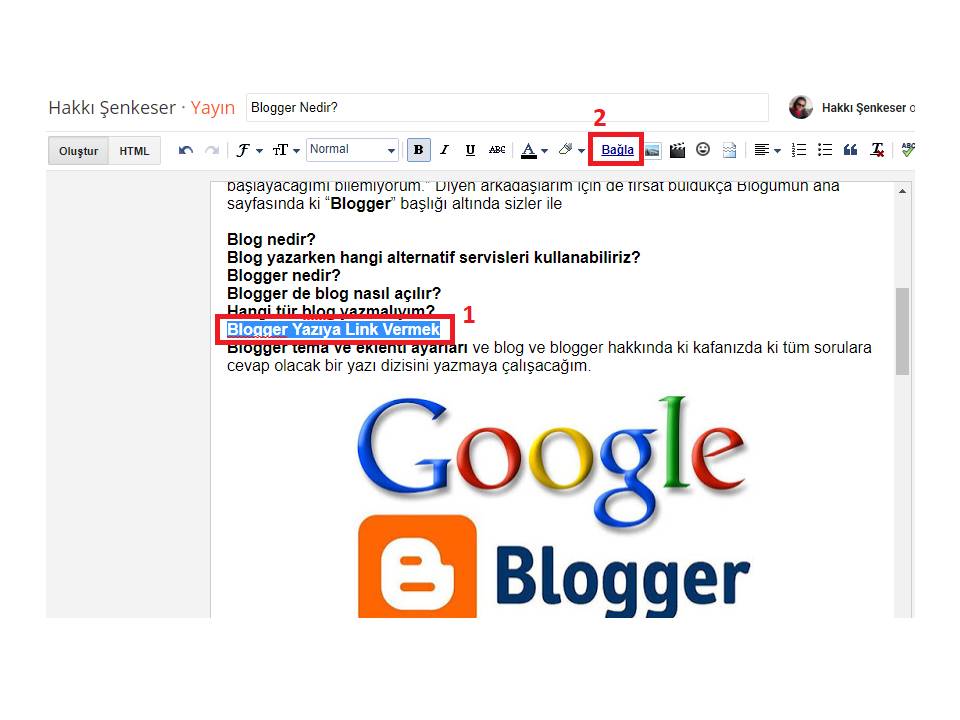Run the spell check tool
The width and height of the screenshot is (960, 720).
point(908,149)
